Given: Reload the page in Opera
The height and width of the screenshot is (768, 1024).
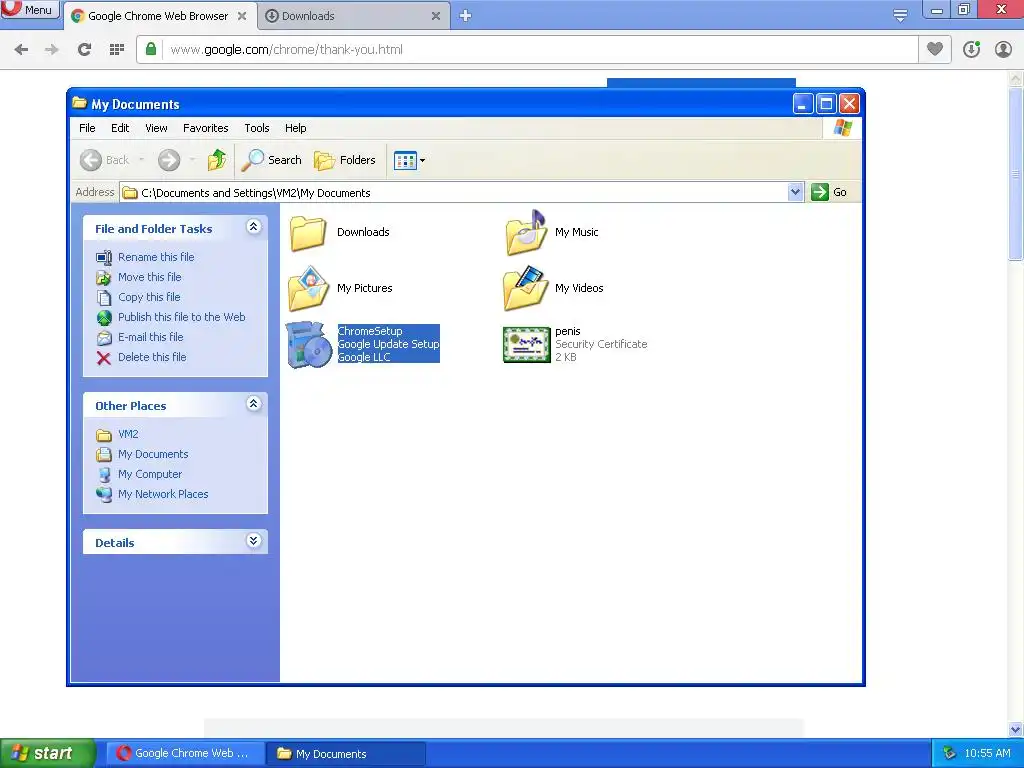Looking at the screenshot, I should 84,49.
